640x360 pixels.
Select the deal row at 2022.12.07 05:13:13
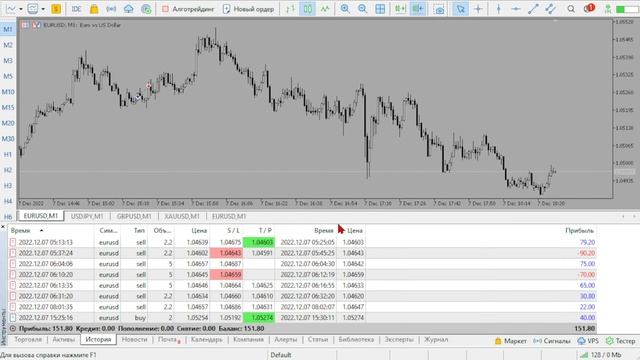pyautogui.click(x=302, y=242)
